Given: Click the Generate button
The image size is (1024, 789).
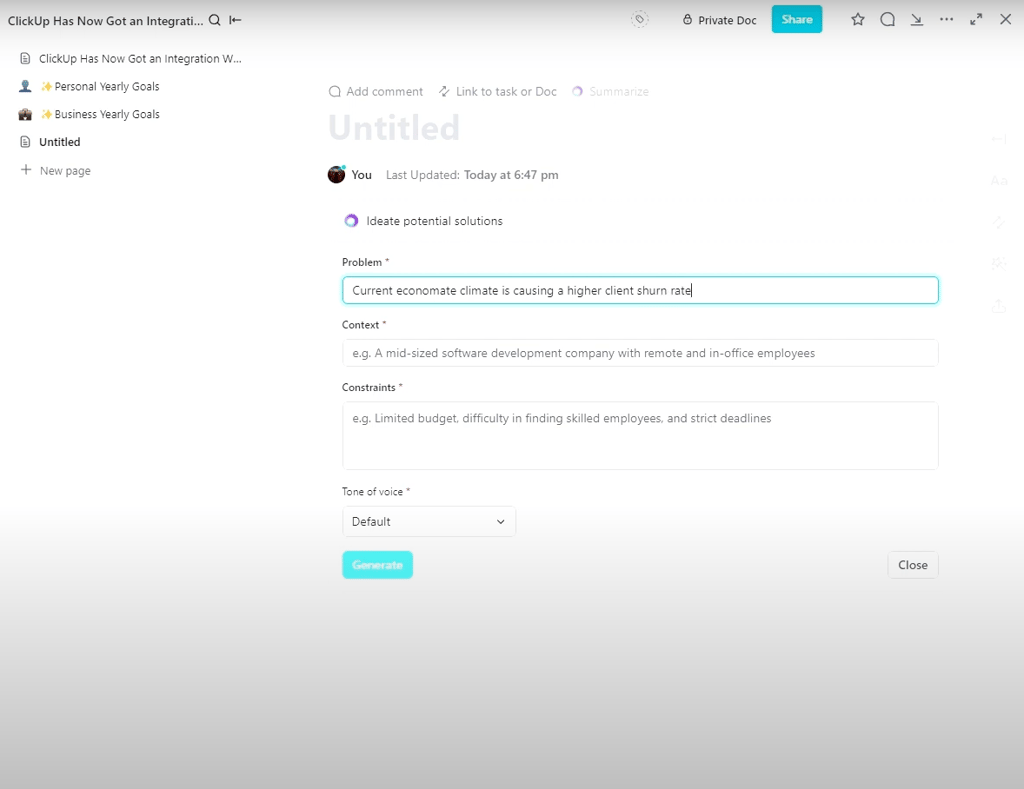Looking at the screenshot, I should pos(377,565).
